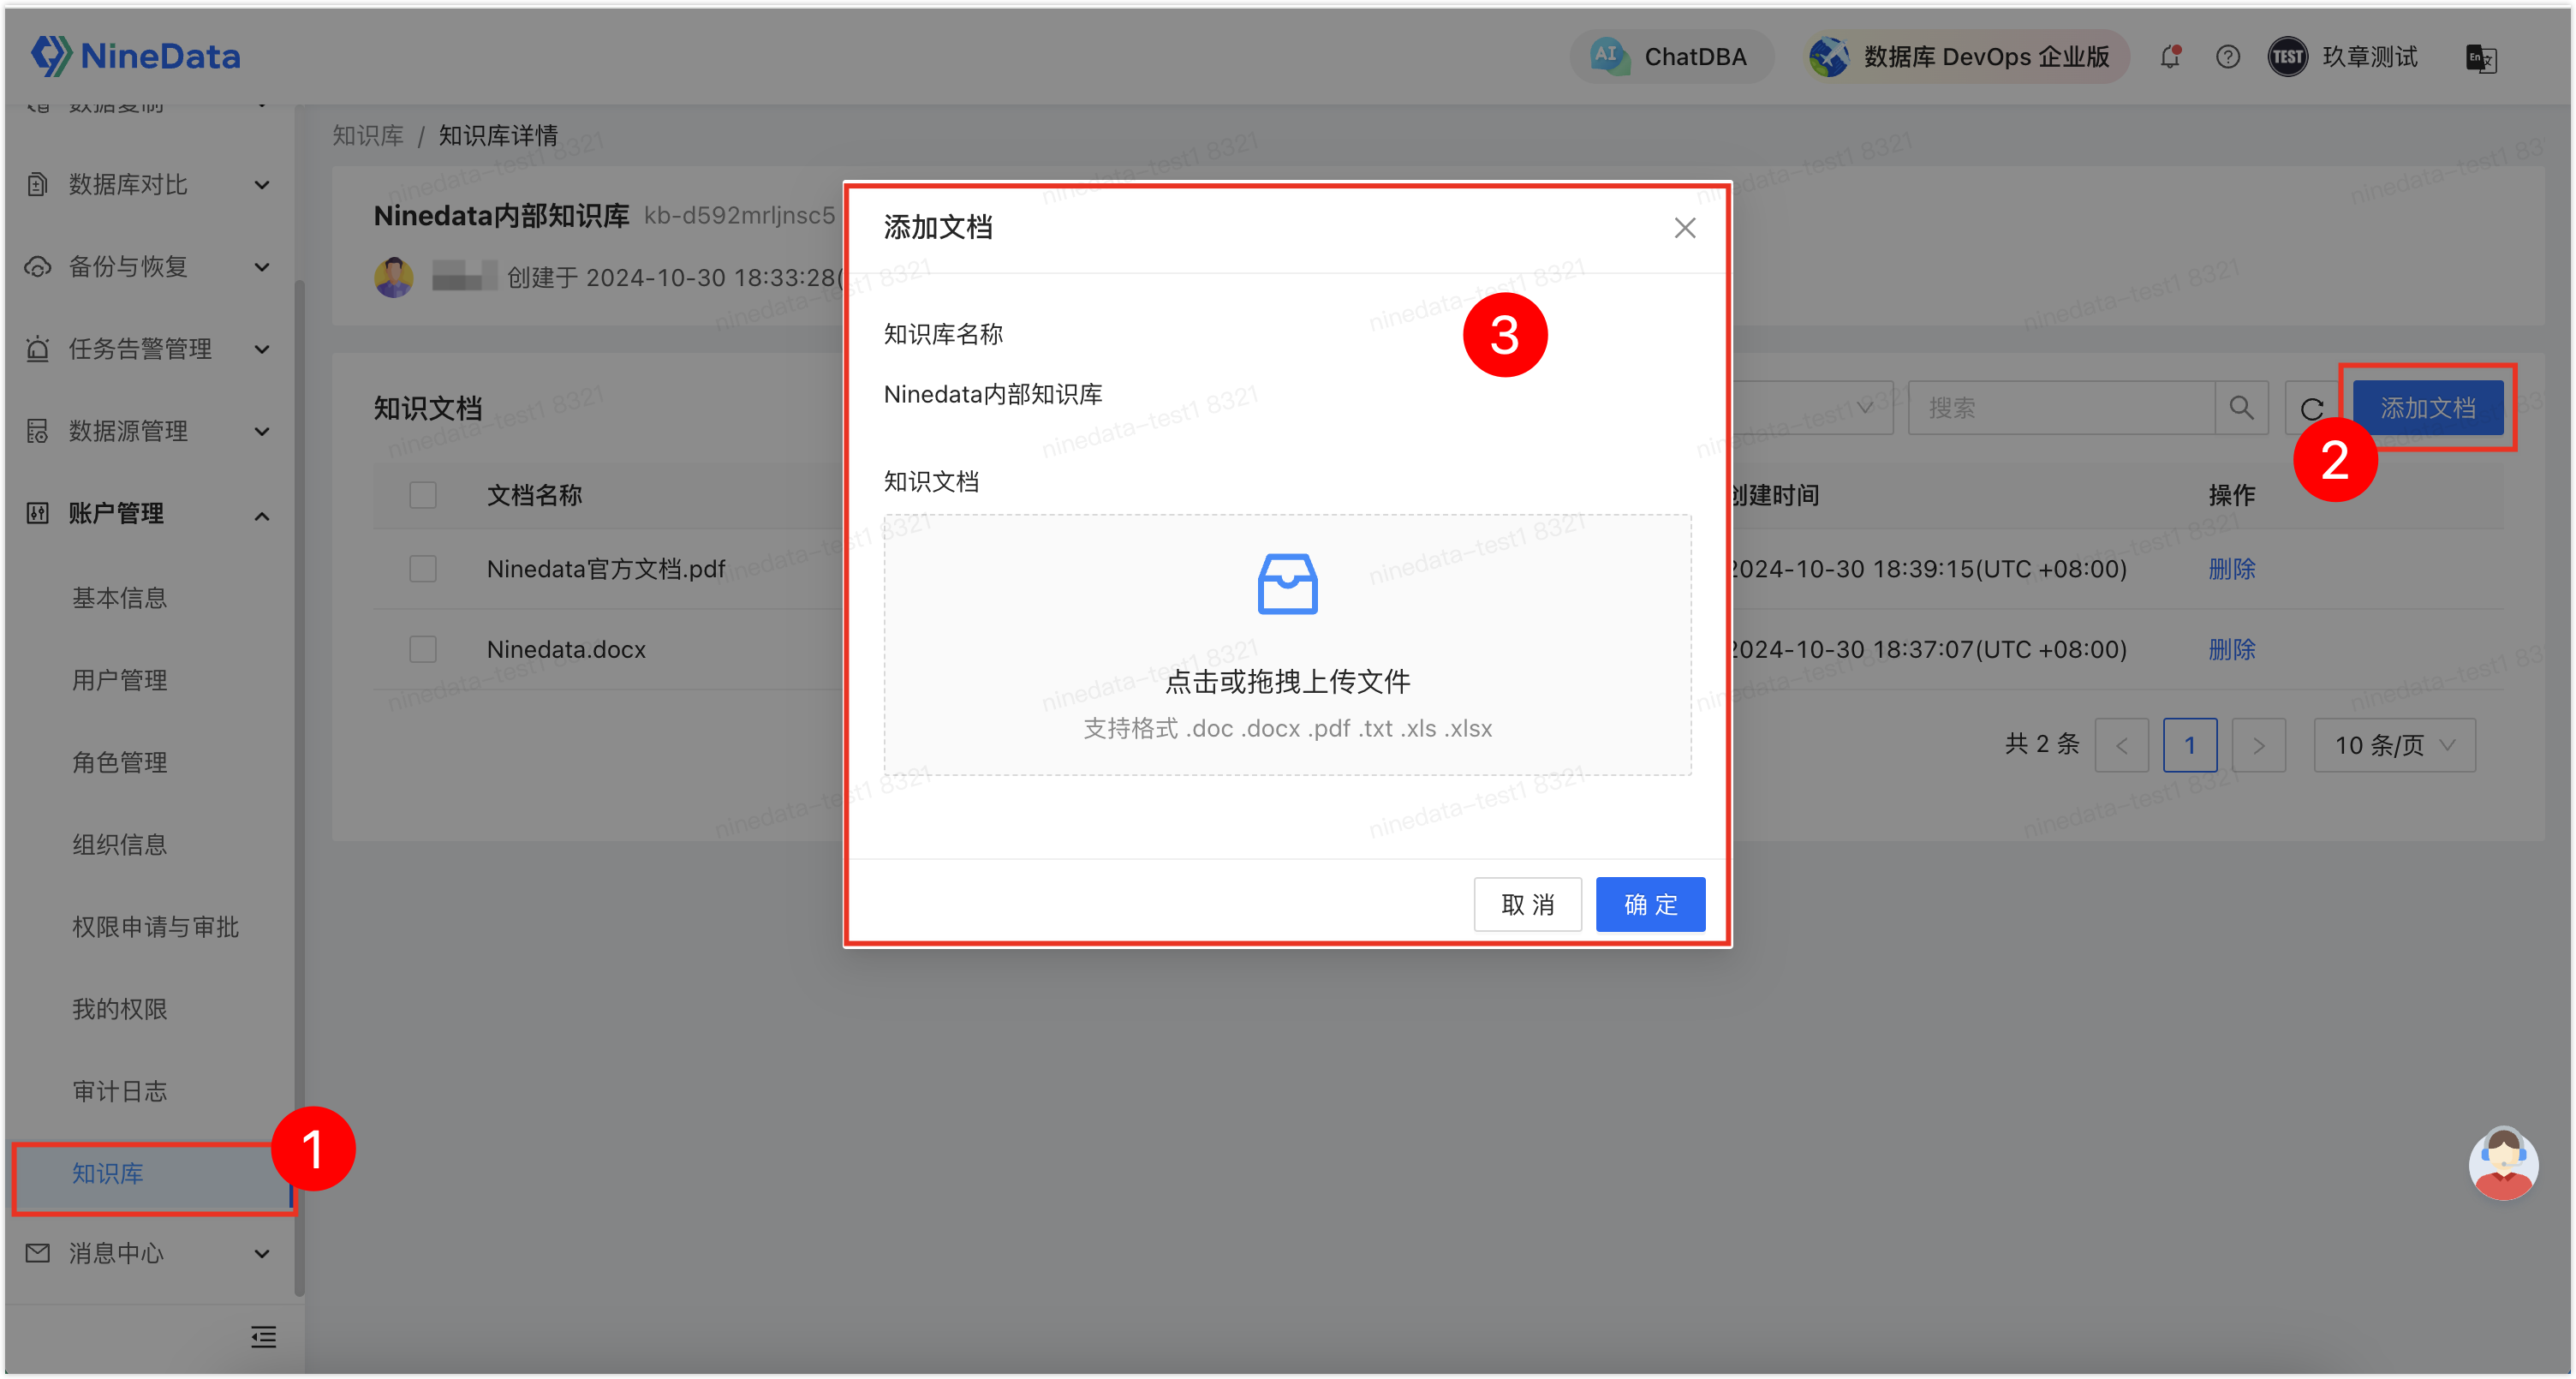Click the 备份与恢复 cloud icon
2576x1379 pixels.
(x=38, y=267)
